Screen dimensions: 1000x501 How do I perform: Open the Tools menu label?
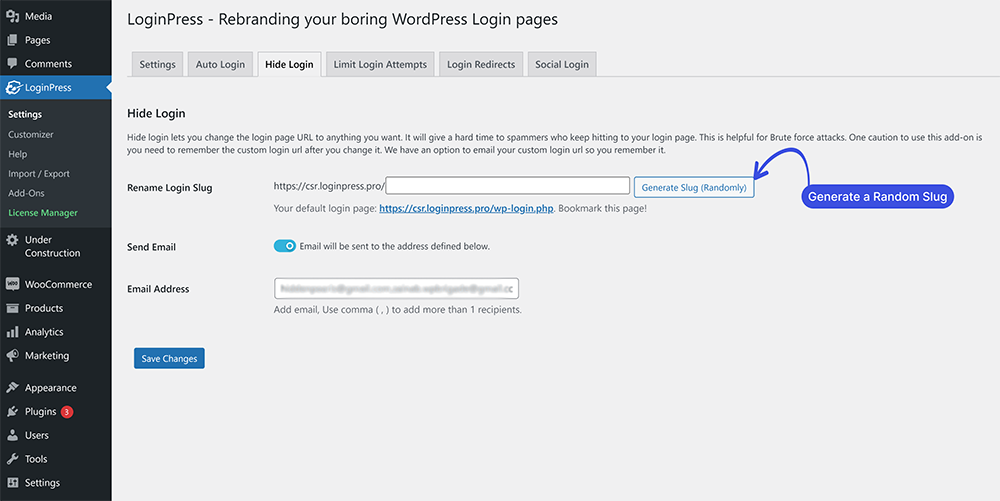point(36,459)
